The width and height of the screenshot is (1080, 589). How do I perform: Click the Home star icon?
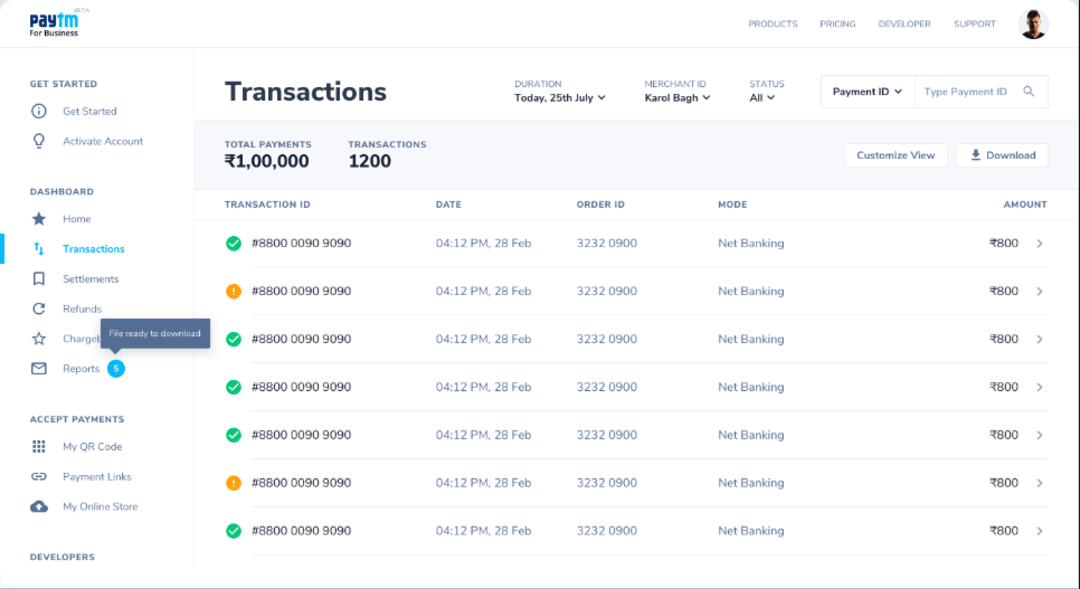coord(37,218)
